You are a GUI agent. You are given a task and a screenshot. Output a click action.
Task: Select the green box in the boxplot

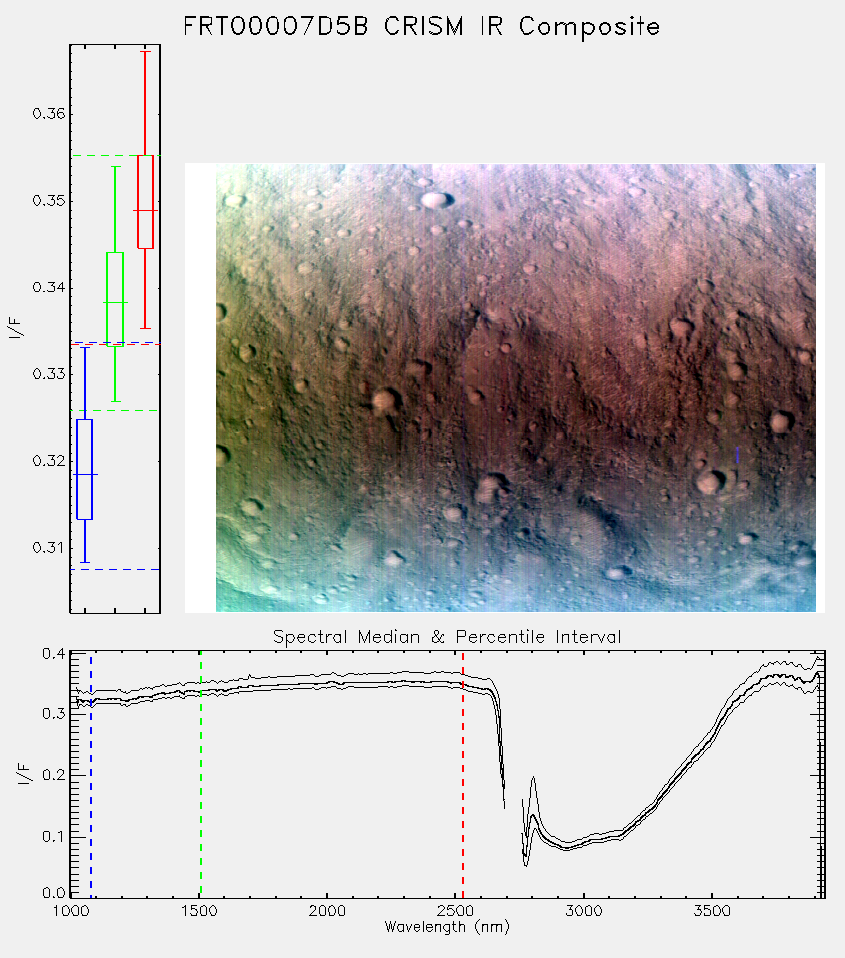115,299
